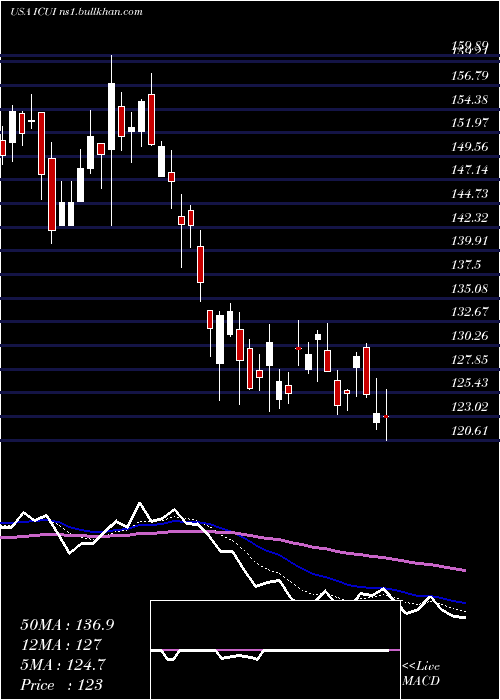Image resolution: width=500 pixels, height=700 pixels.
Task: Click inside the MACD indicator panel
Action: [275, 650]
